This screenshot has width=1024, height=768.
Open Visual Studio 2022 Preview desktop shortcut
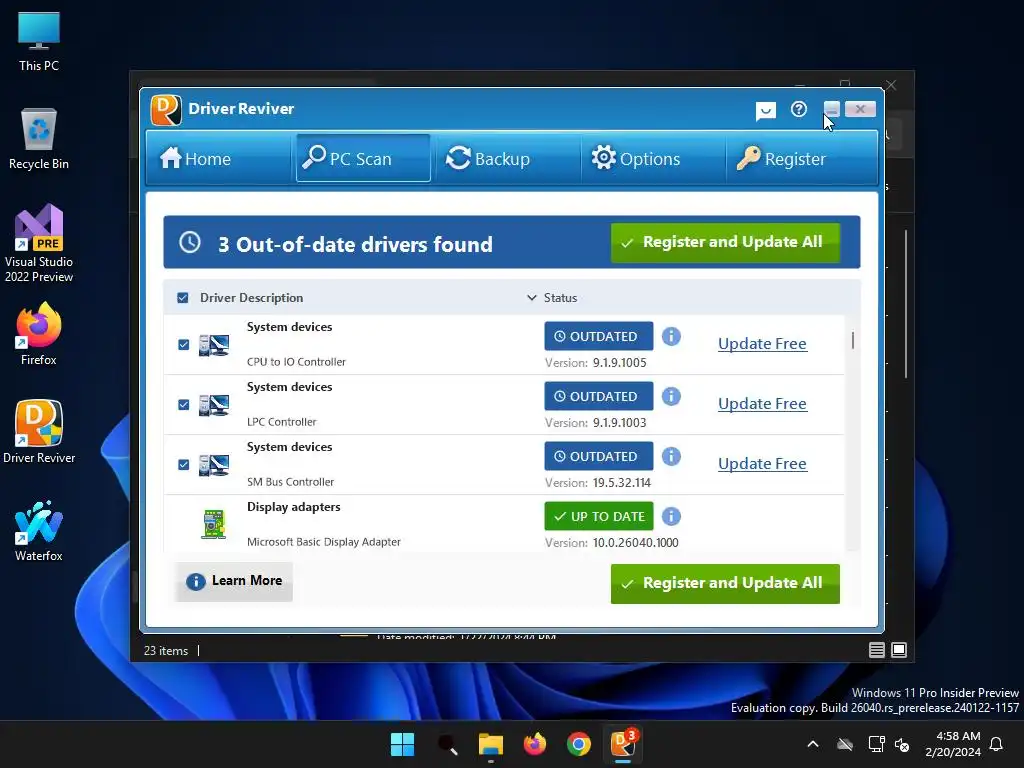(39, 243)
